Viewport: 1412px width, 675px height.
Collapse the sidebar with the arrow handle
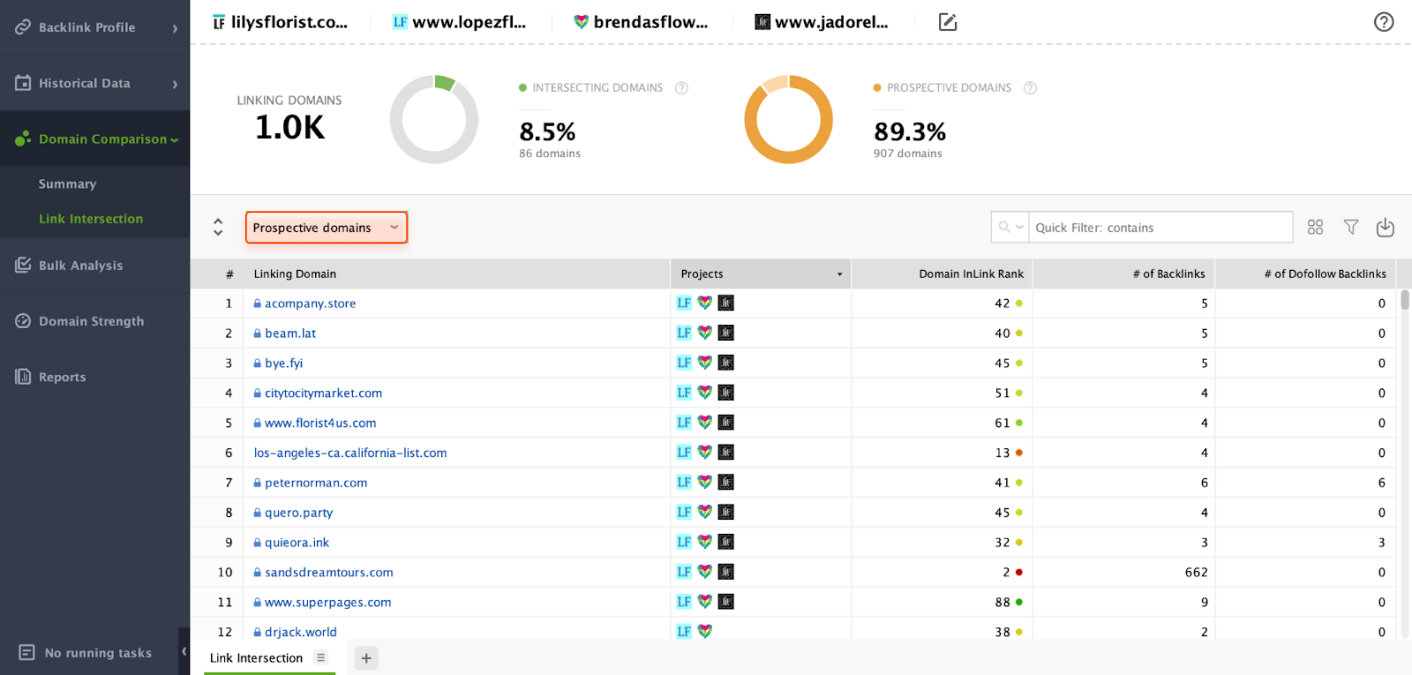pyautogui.click(x=184, y=651)
